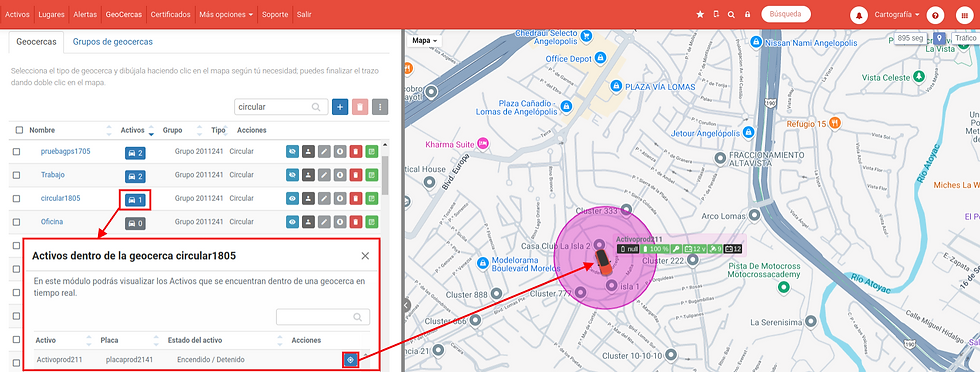Close the Activos dentro de la geocerca popup
The width and height of the screenshot is (980, 372).
[x=365, y=256]
